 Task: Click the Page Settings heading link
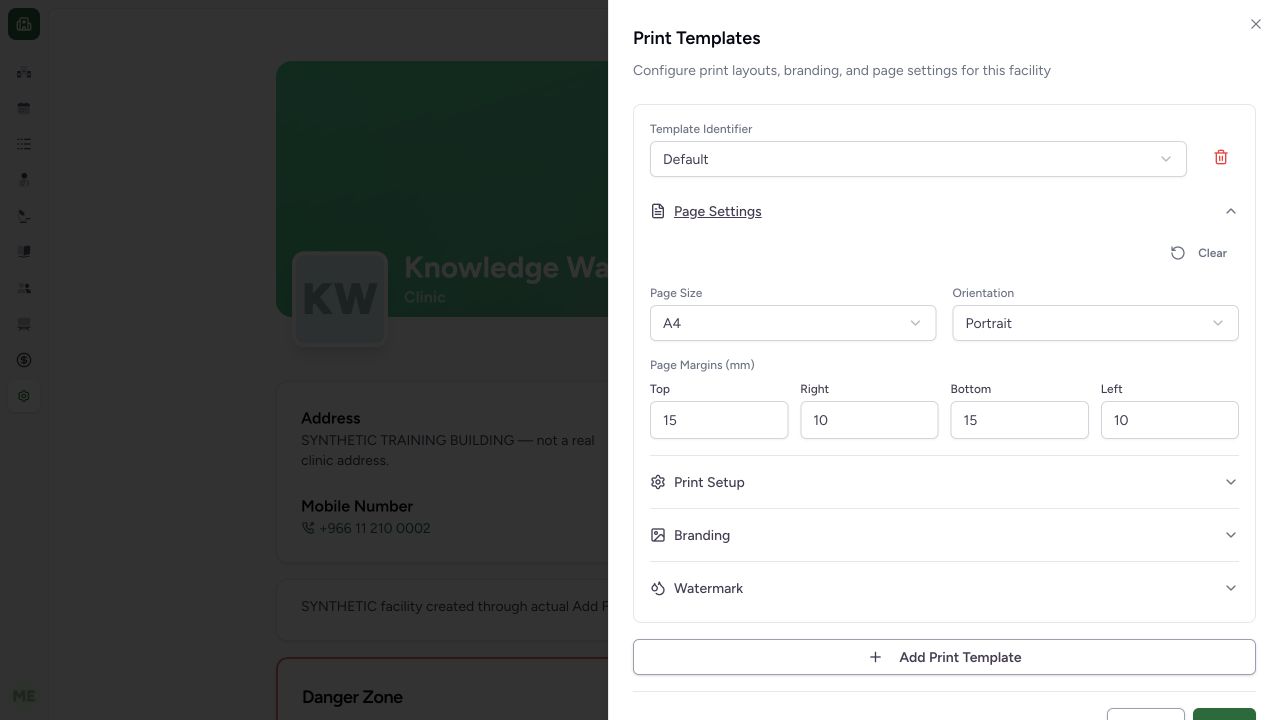coord(718,211)
